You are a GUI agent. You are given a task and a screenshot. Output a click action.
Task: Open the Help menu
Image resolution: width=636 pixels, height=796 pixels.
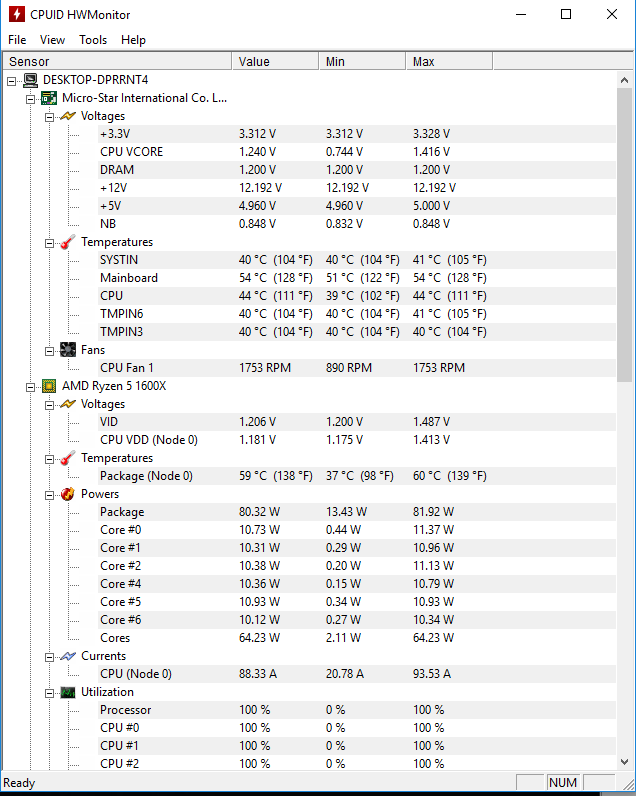[x=133, y=40]
